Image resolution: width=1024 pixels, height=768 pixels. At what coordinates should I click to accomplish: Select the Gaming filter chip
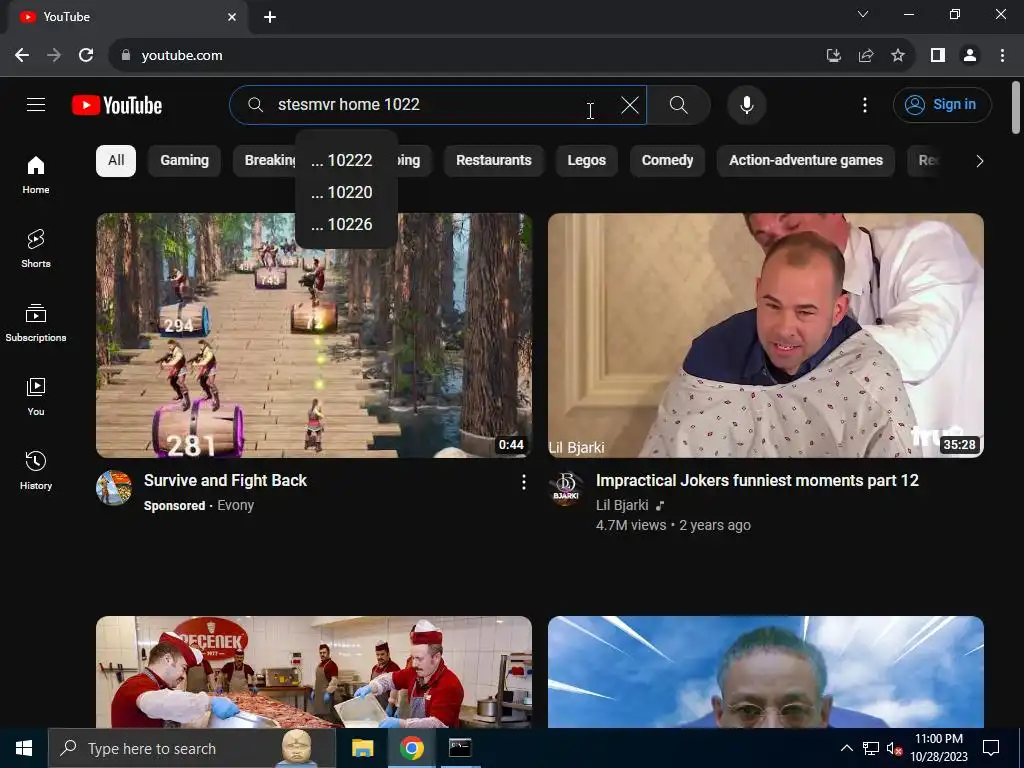coord(184,161)
